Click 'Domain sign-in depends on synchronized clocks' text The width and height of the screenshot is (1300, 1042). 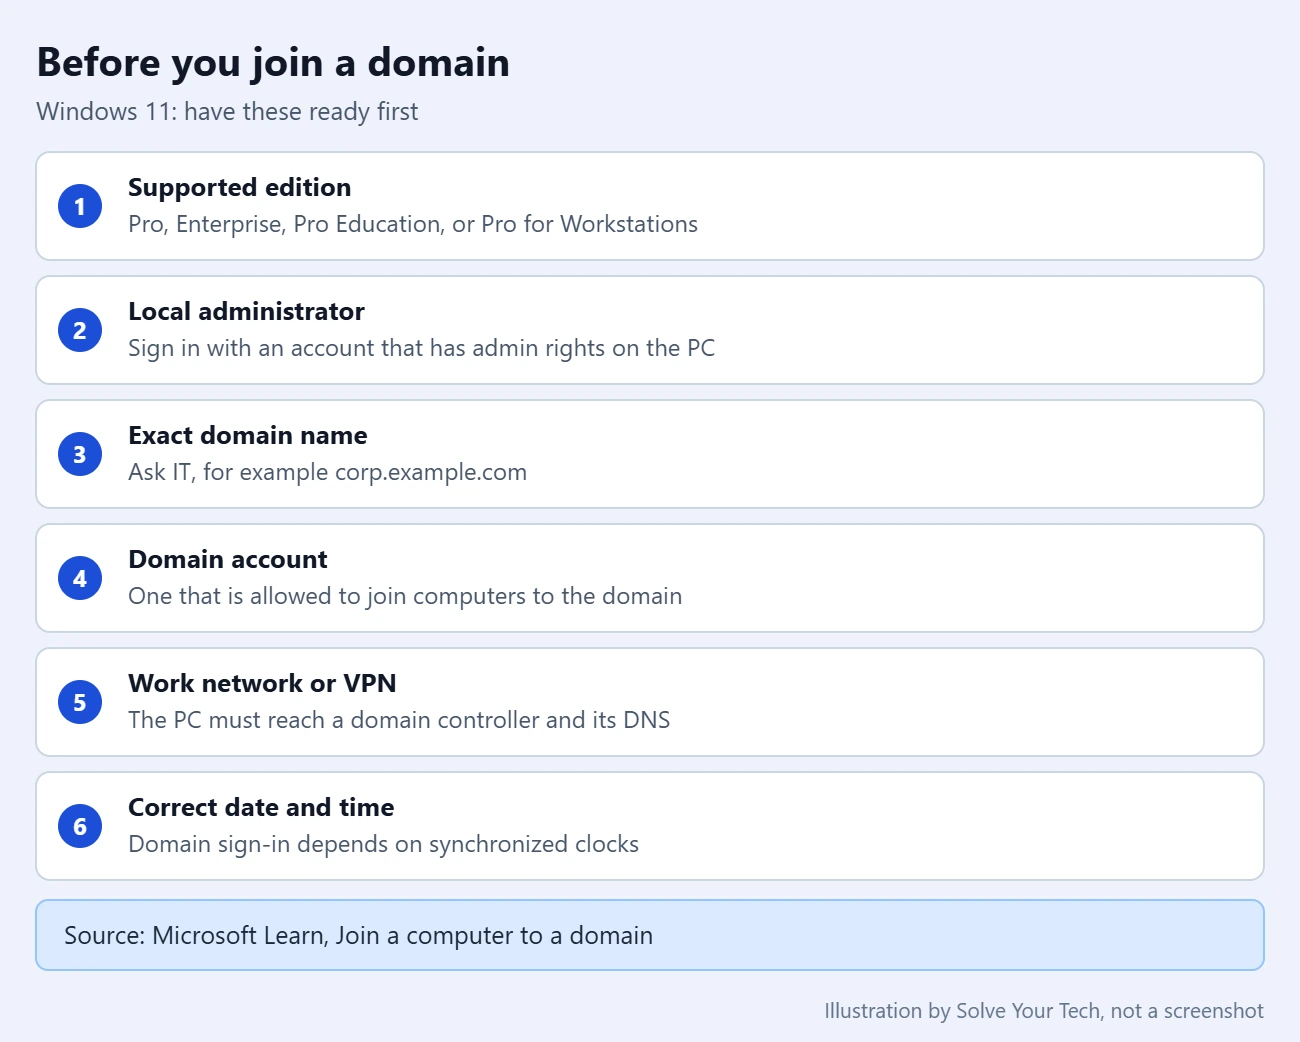point(383,844)
